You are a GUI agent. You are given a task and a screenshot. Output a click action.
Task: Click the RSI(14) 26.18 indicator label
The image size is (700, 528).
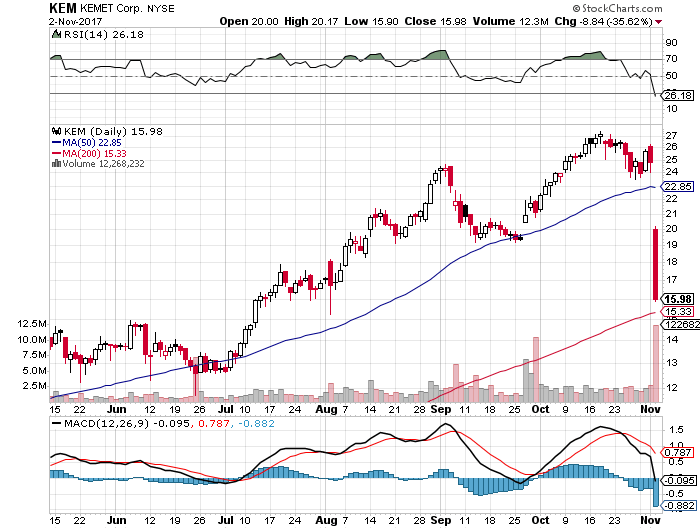pyautogui.click(x=90, y=33)
